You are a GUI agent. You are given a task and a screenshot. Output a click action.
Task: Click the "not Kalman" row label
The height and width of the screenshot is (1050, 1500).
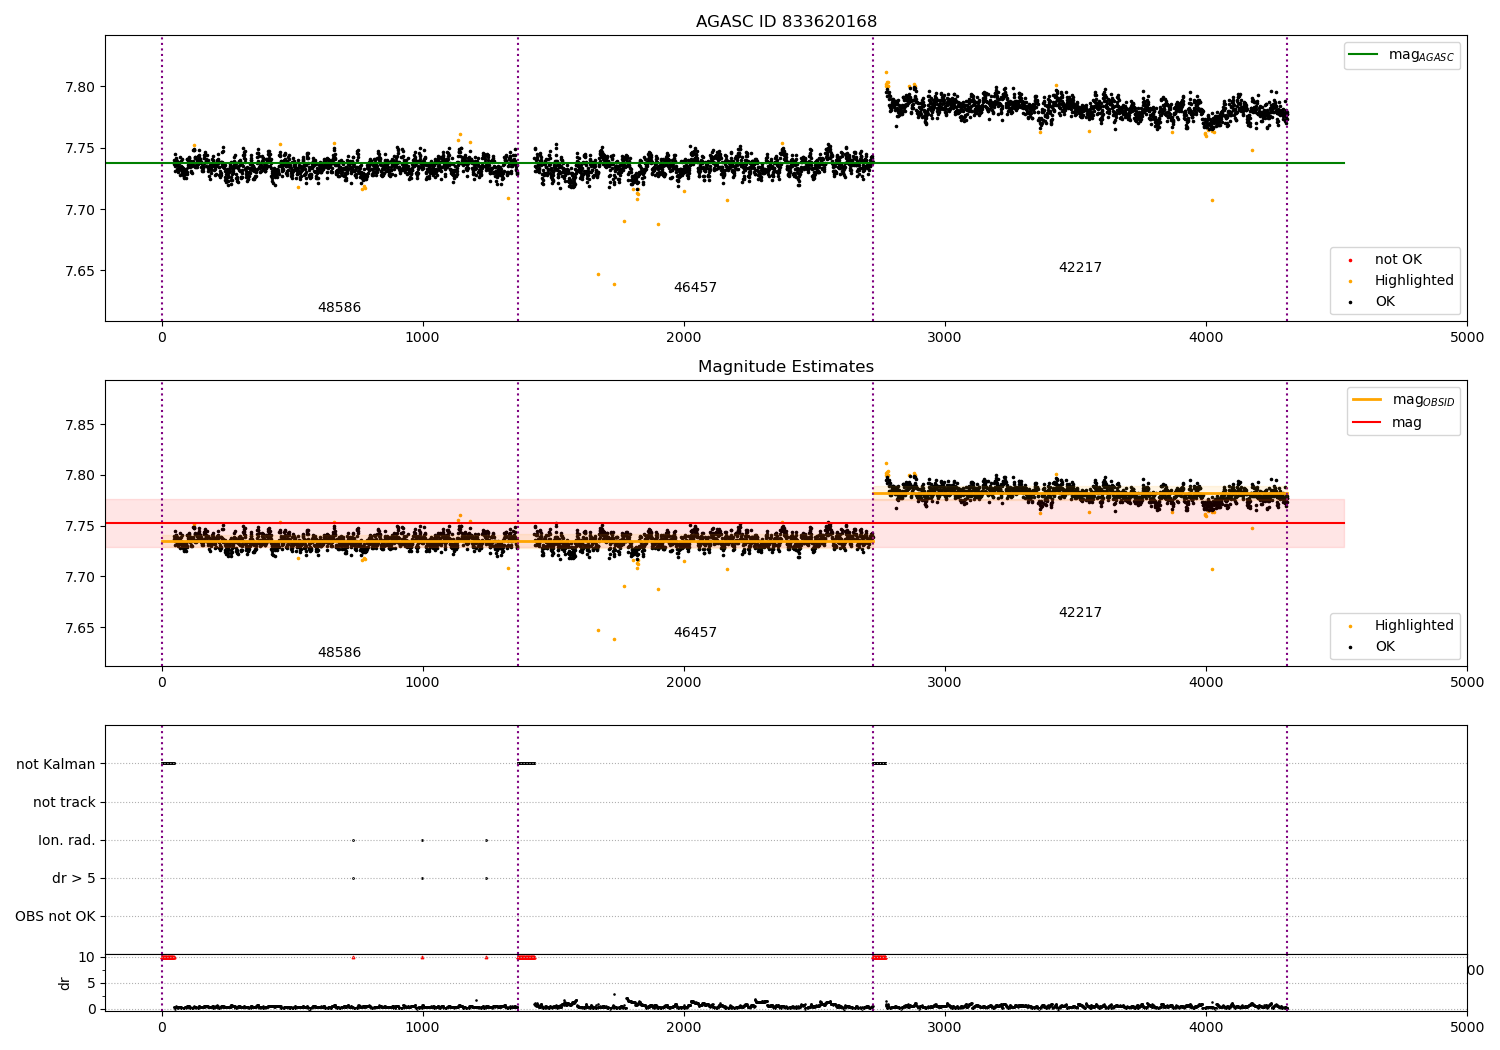click(56, 764)
